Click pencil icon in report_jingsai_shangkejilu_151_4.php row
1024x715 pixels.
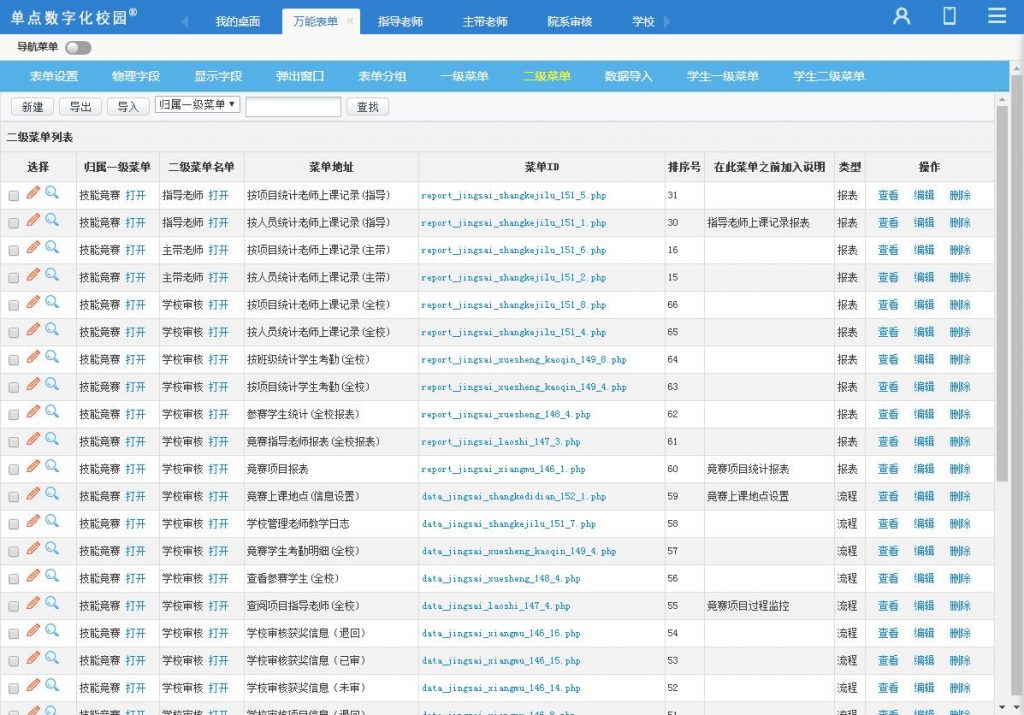33,330
